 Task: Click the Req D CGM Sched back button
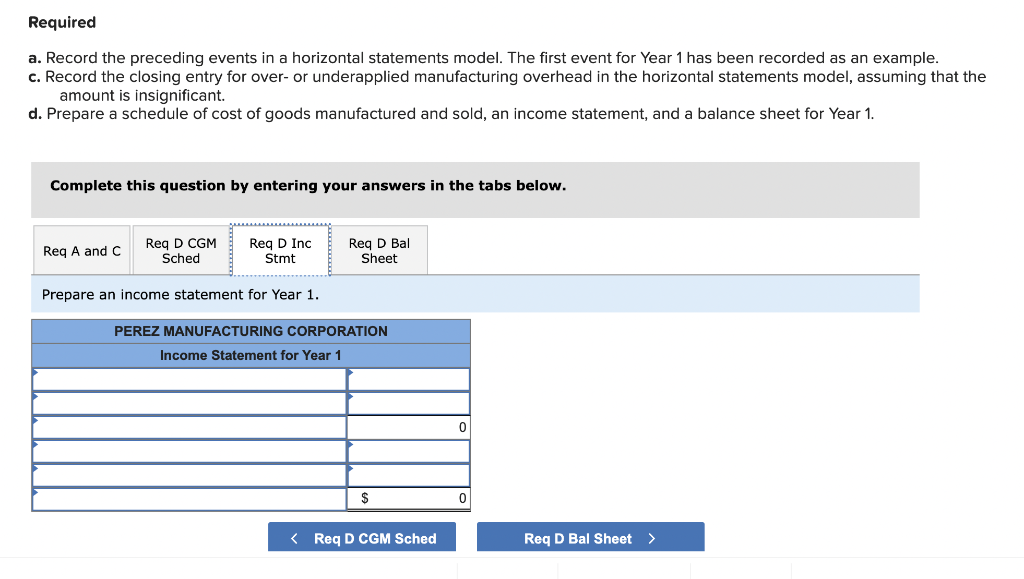[362, 537]
